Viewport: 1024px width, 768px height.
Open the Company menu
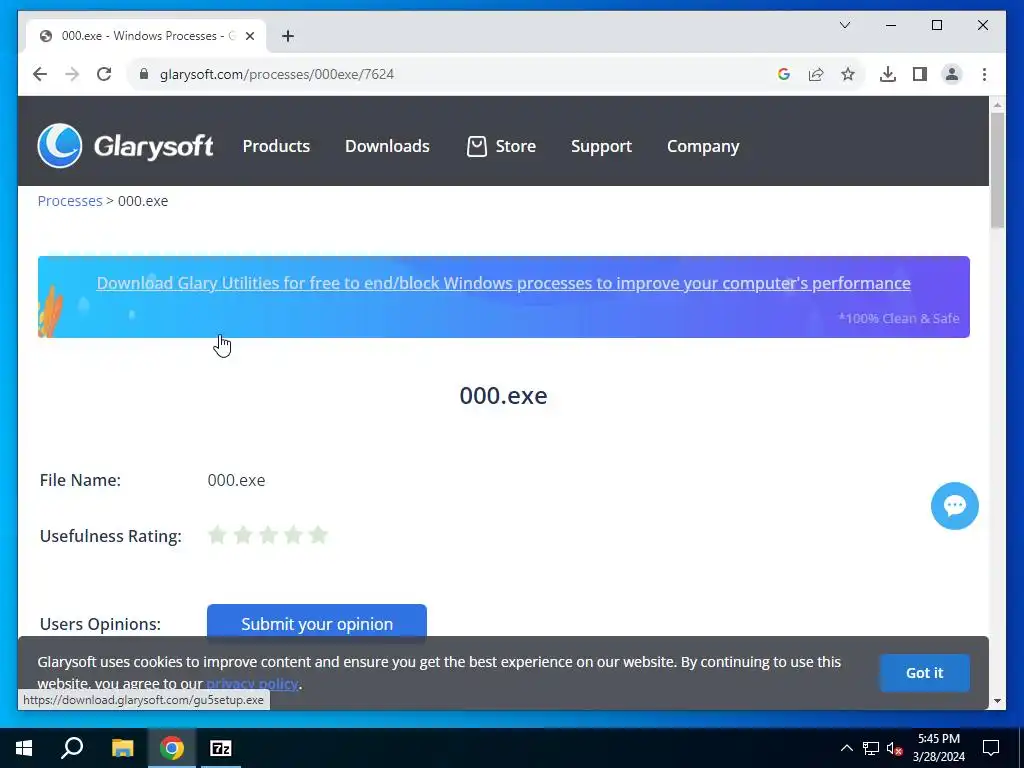click(x=703, y=146)
